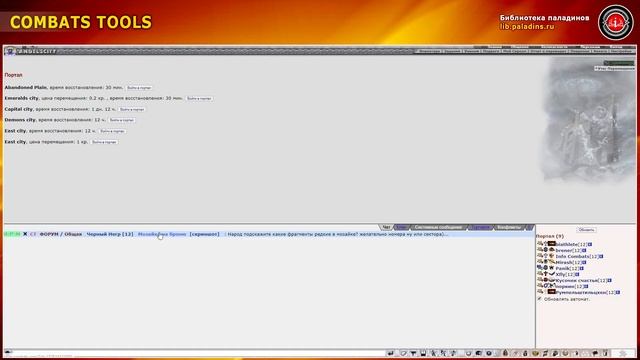Open info icon next to Info Combats[12]
This screenshot has width=640, height=360.
click(601, 256)
